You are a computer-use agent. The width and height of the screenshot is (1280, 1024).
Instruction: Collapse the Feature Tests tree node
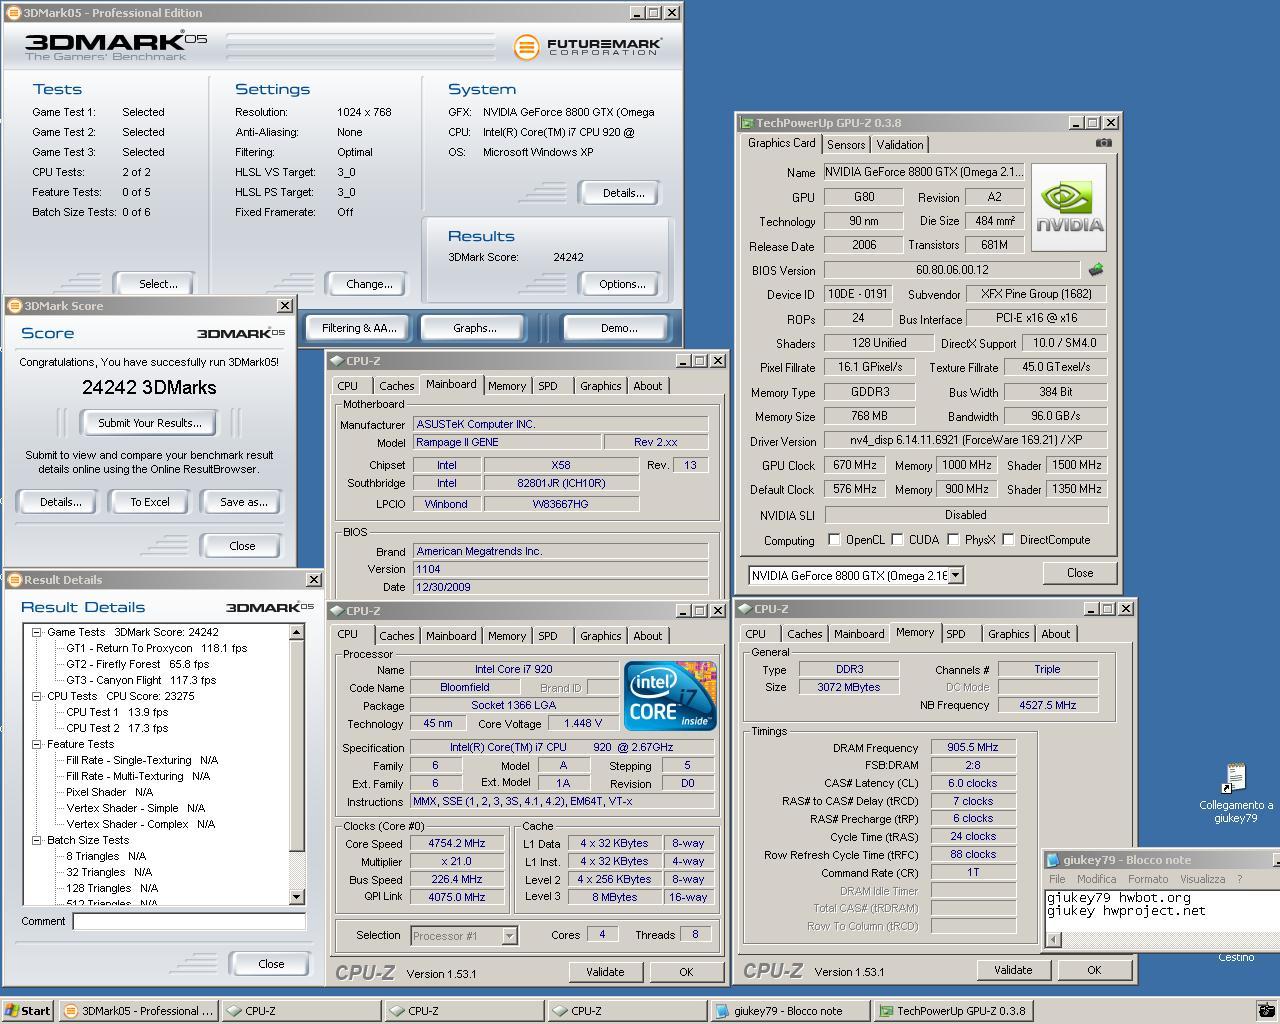tap(37, 744)
